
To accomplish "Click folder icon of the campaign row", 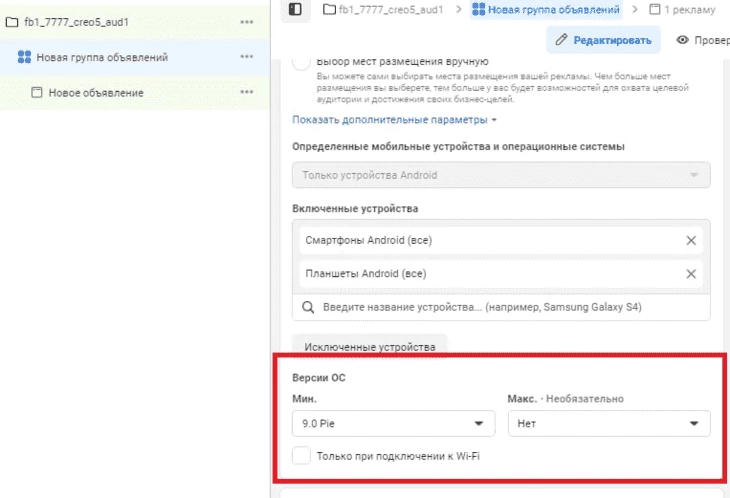I will 12,22.
